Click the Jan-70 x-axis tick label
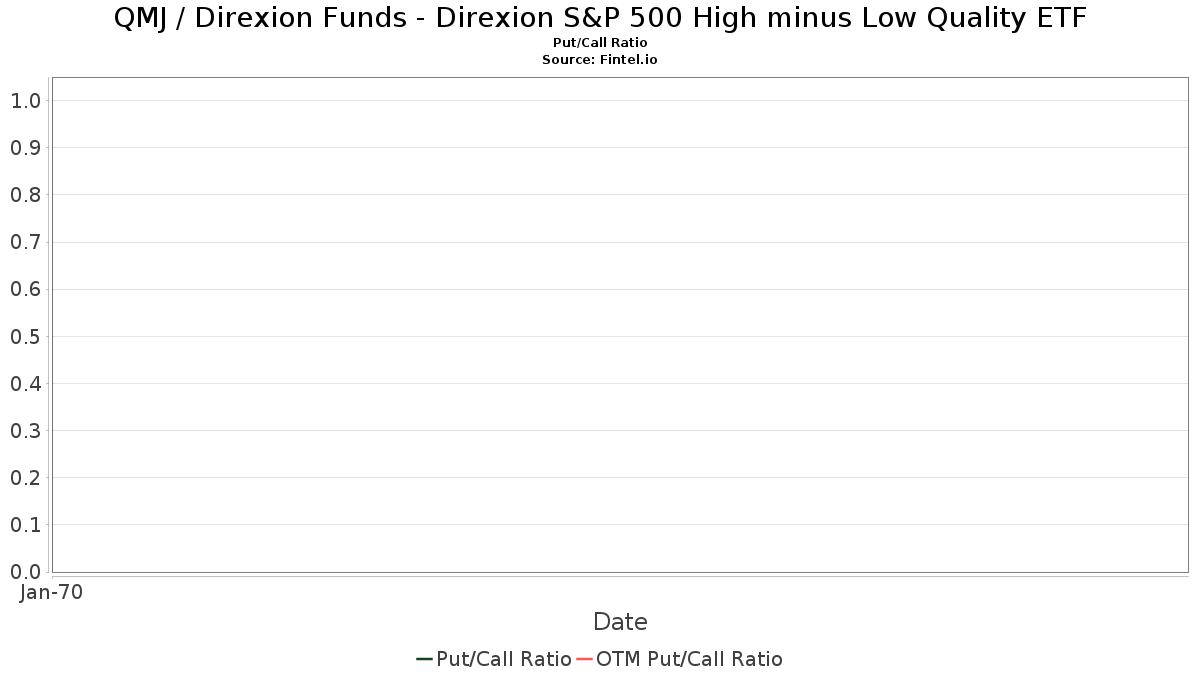 coord(51,592)
